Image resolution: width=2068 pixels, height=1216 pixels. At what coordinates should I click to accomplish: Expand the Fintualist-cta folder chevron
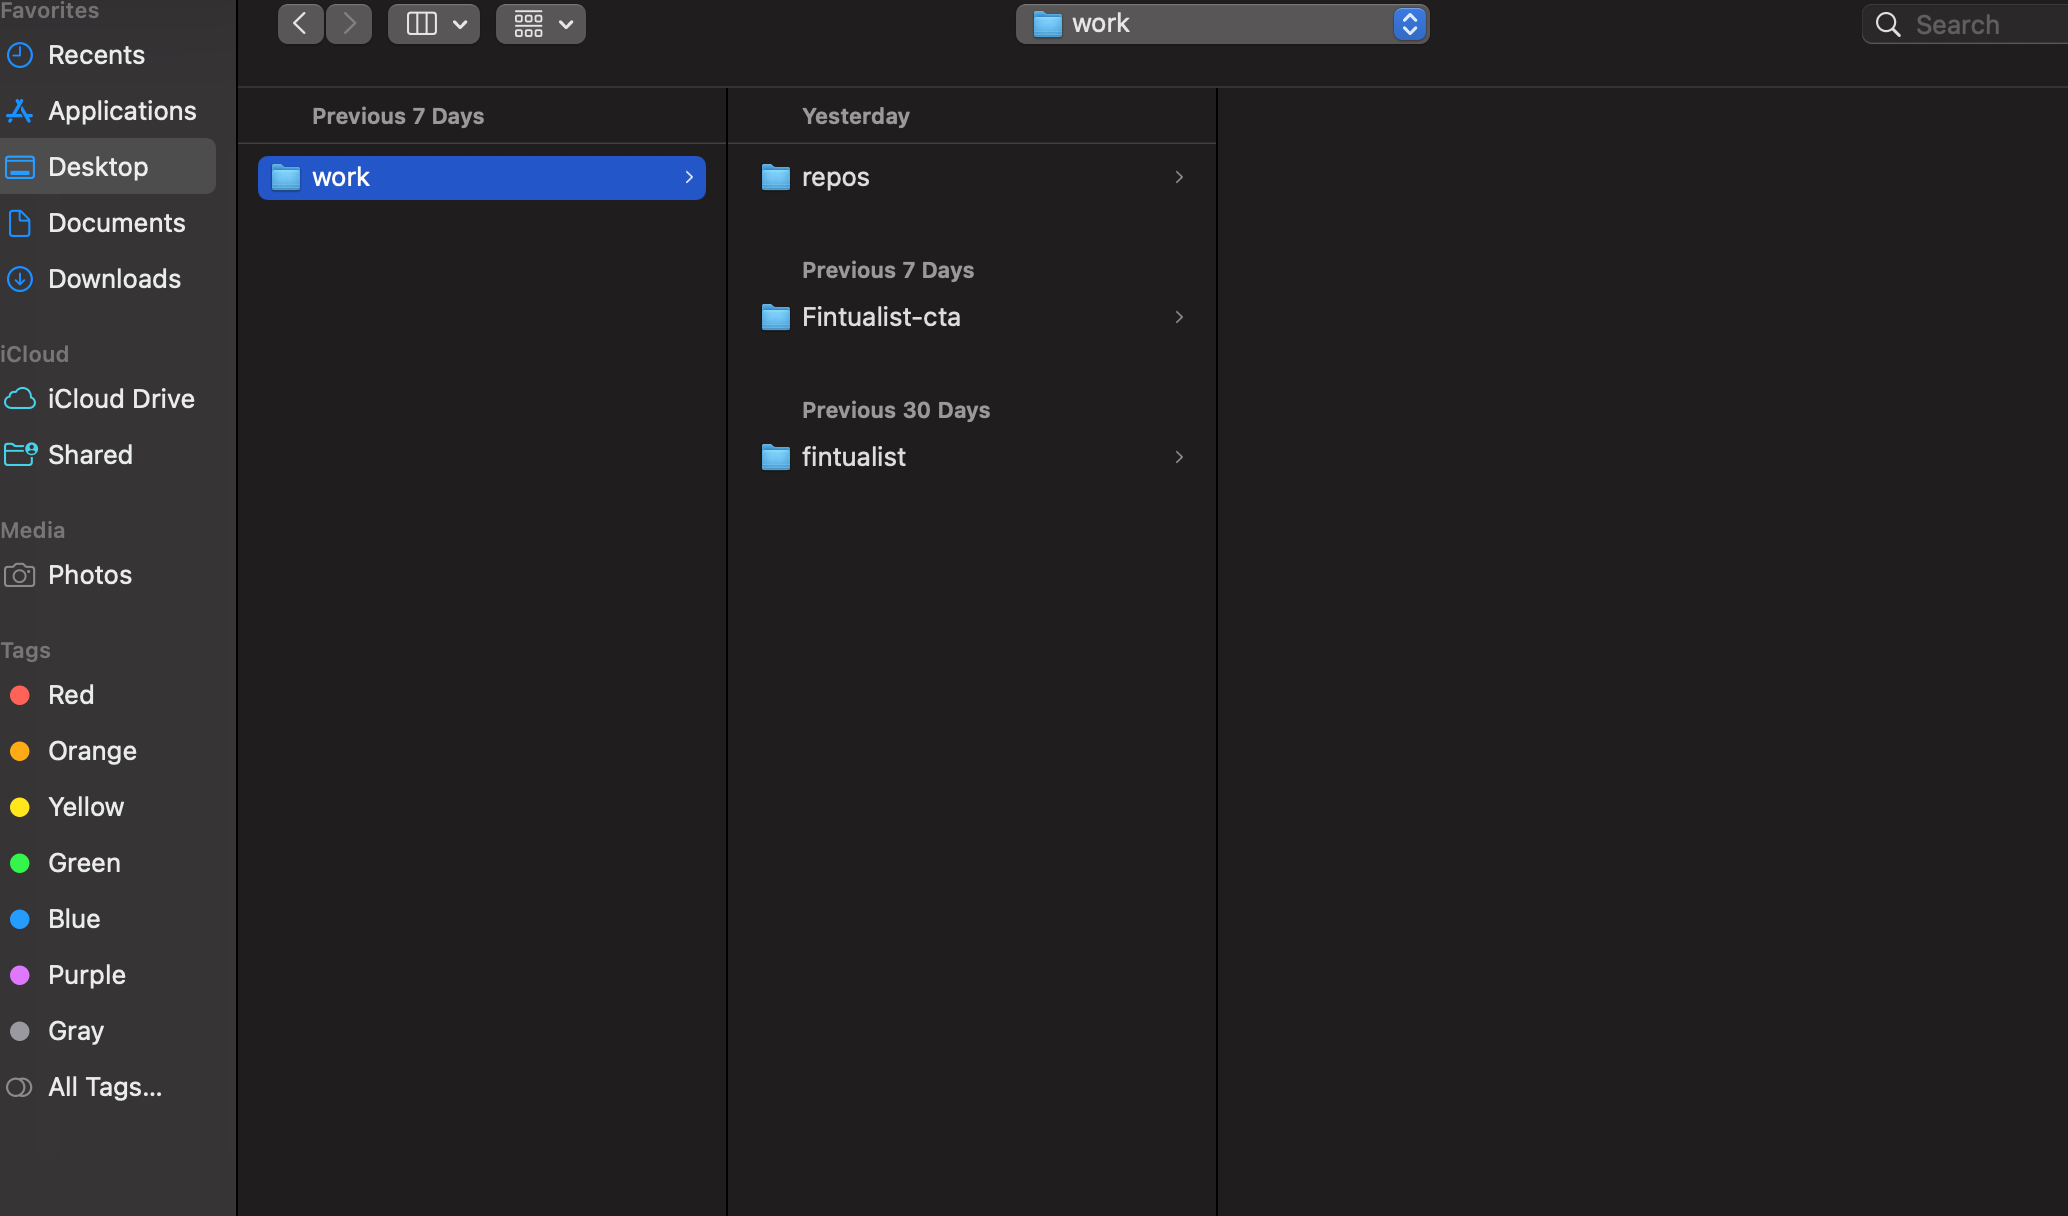pos(1179,317)
